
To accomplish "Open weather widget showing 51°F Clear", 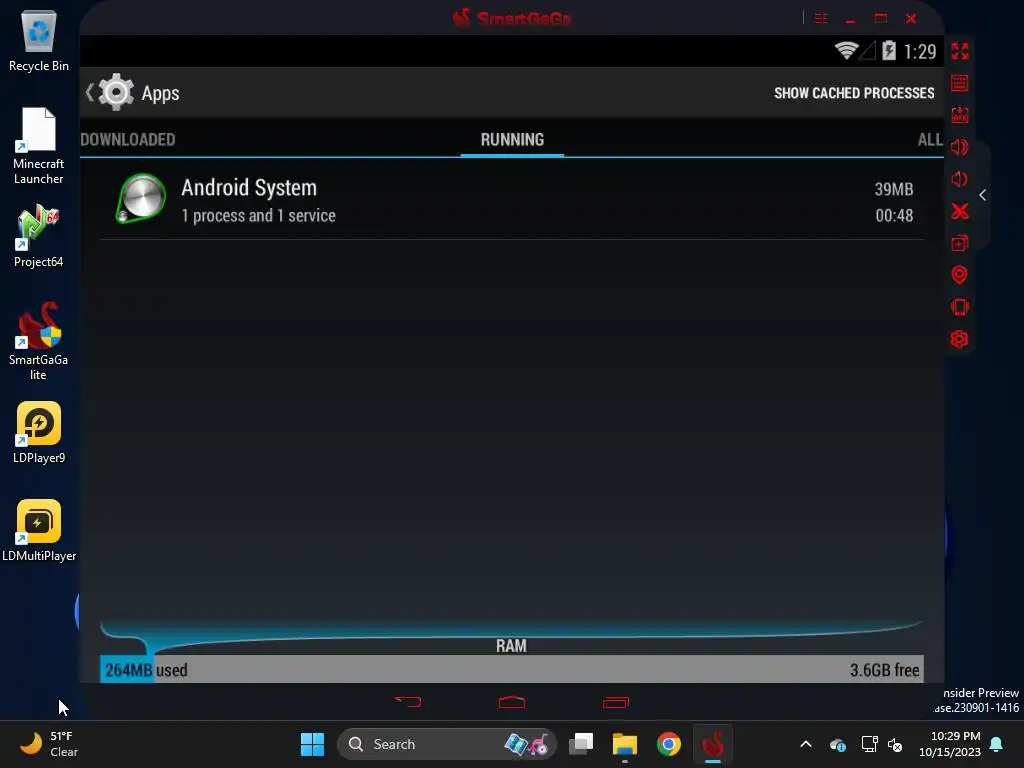I will pyautogui.click(x=49, y=744).
